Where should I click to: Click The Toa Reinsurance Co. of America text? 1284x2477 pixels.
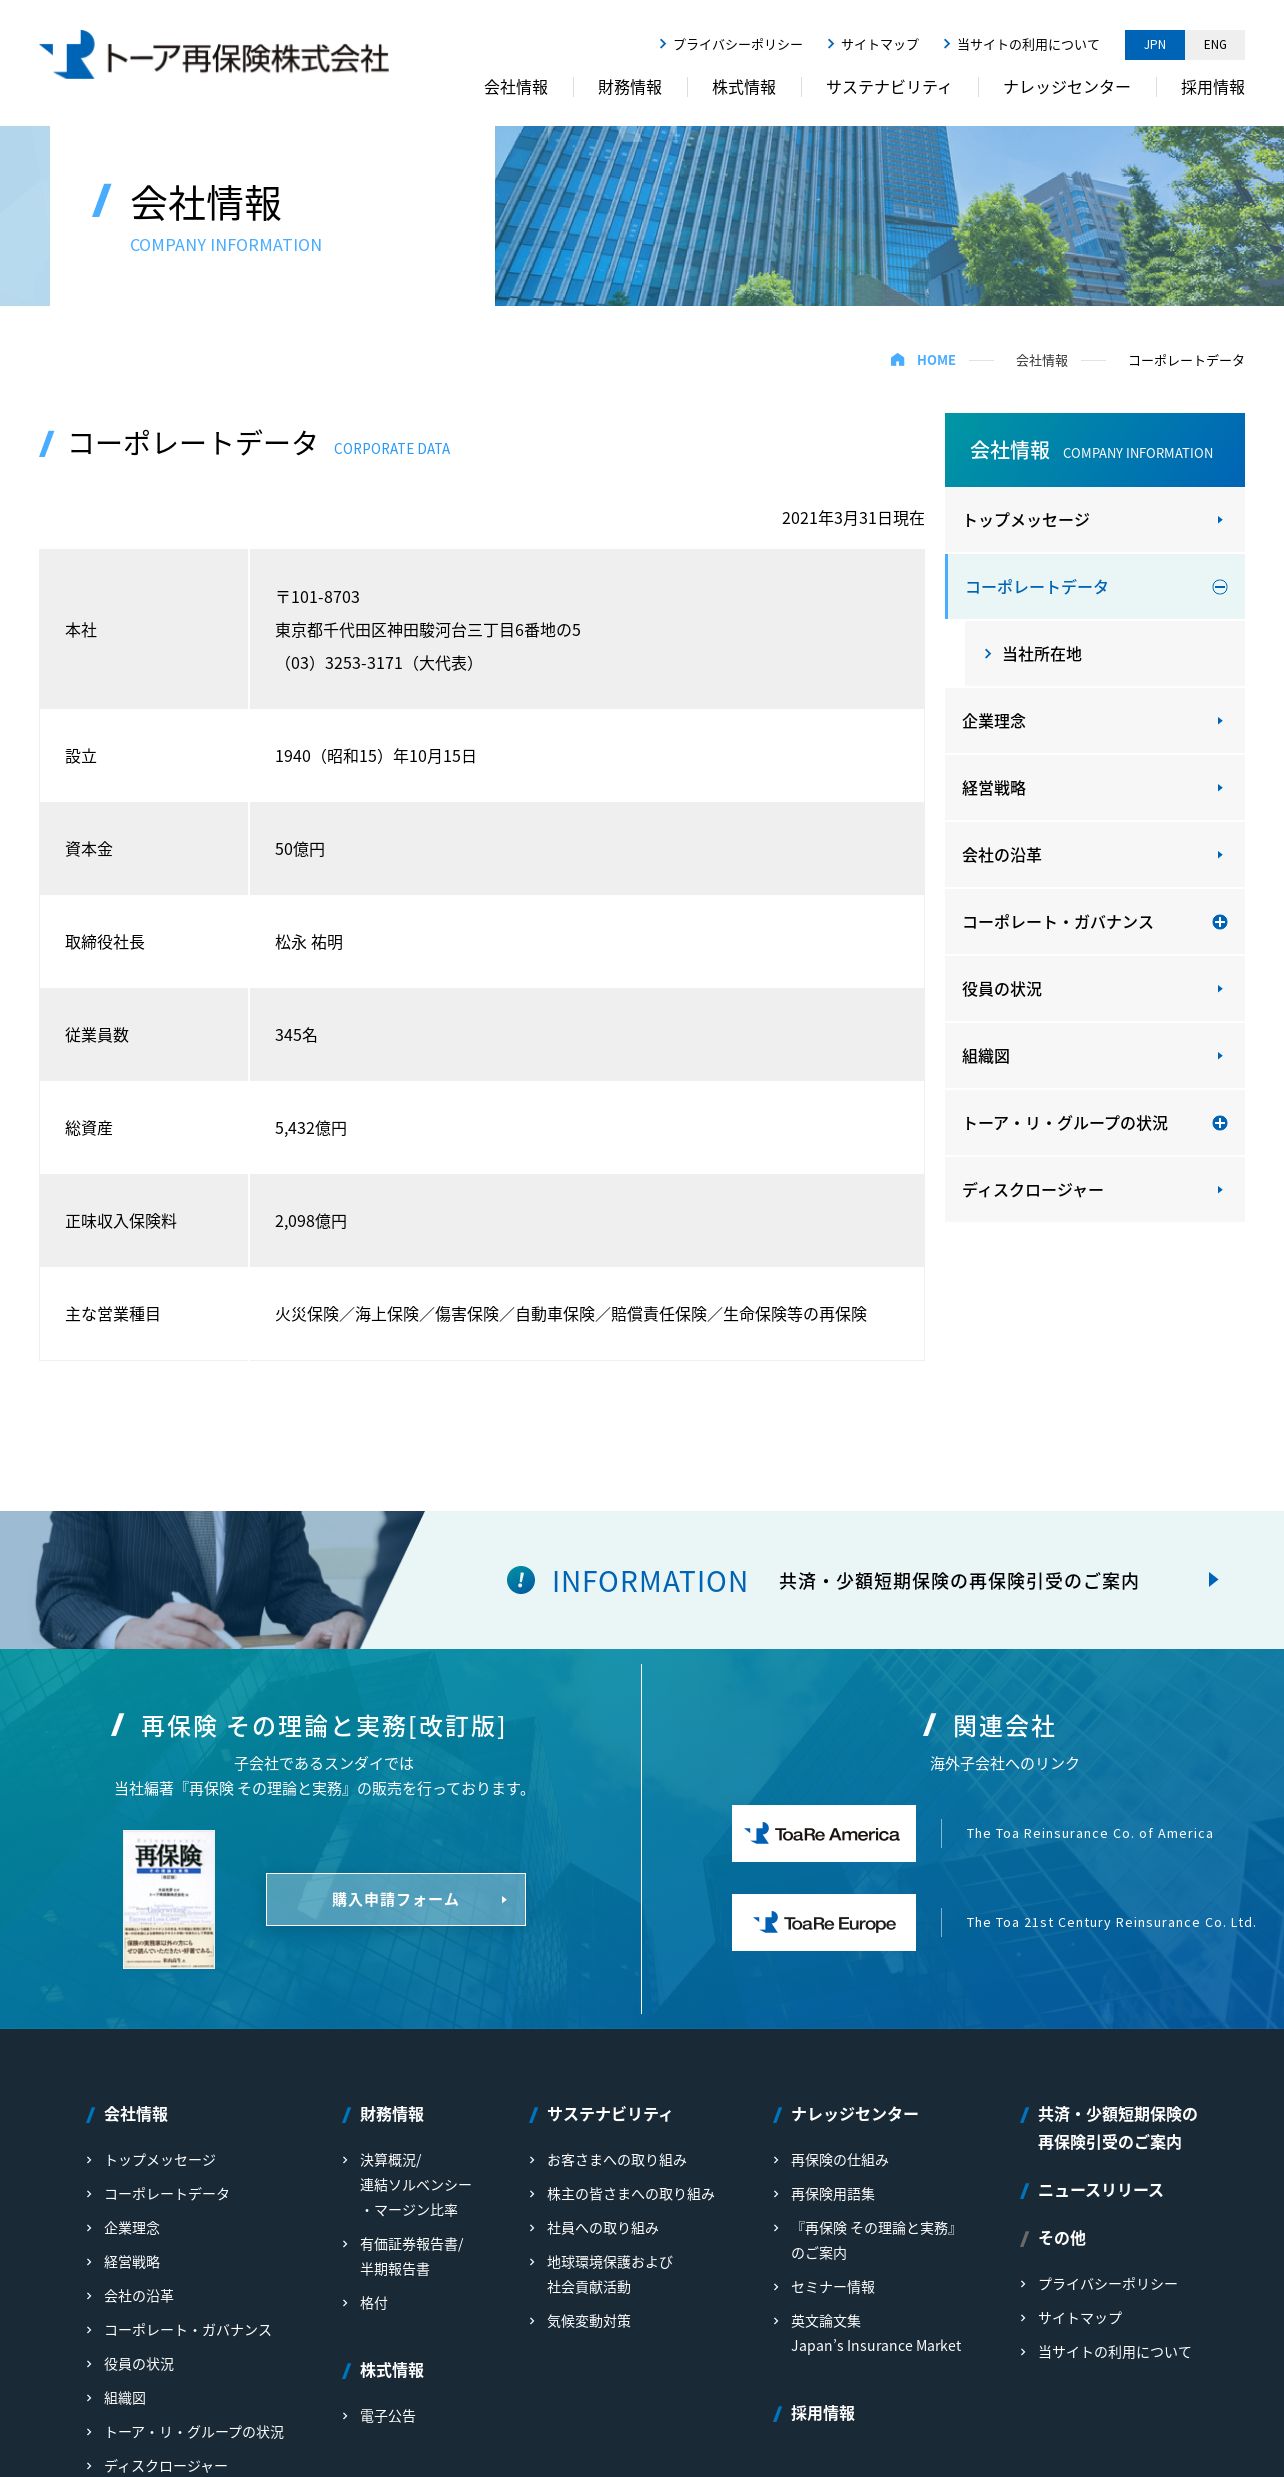1090,1833
